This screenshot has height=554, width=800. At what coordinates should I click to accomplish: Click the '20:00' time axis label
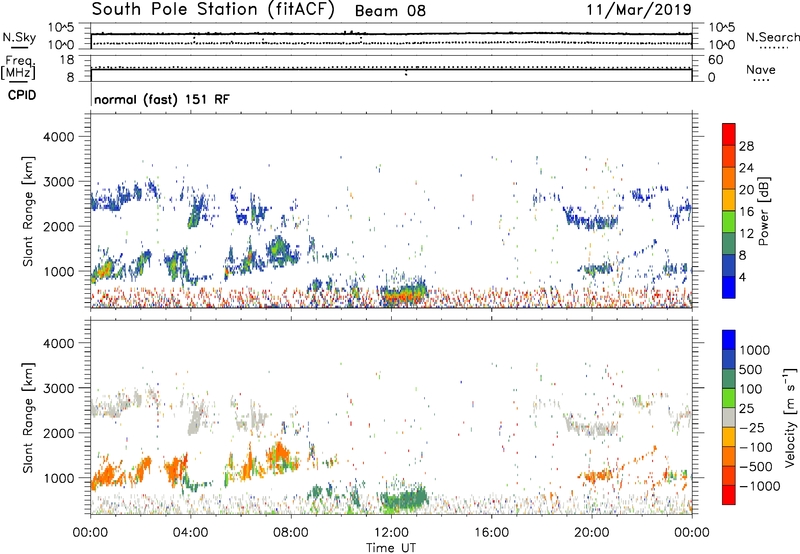591,533
